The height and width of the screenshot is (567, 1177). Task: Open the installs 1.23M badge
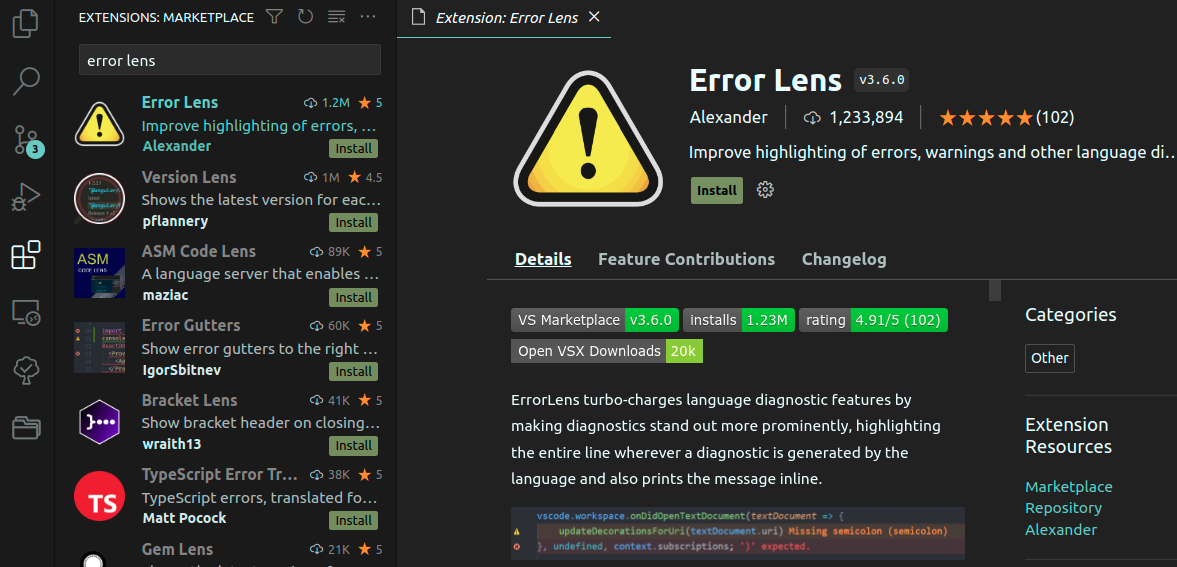(739, 320)
